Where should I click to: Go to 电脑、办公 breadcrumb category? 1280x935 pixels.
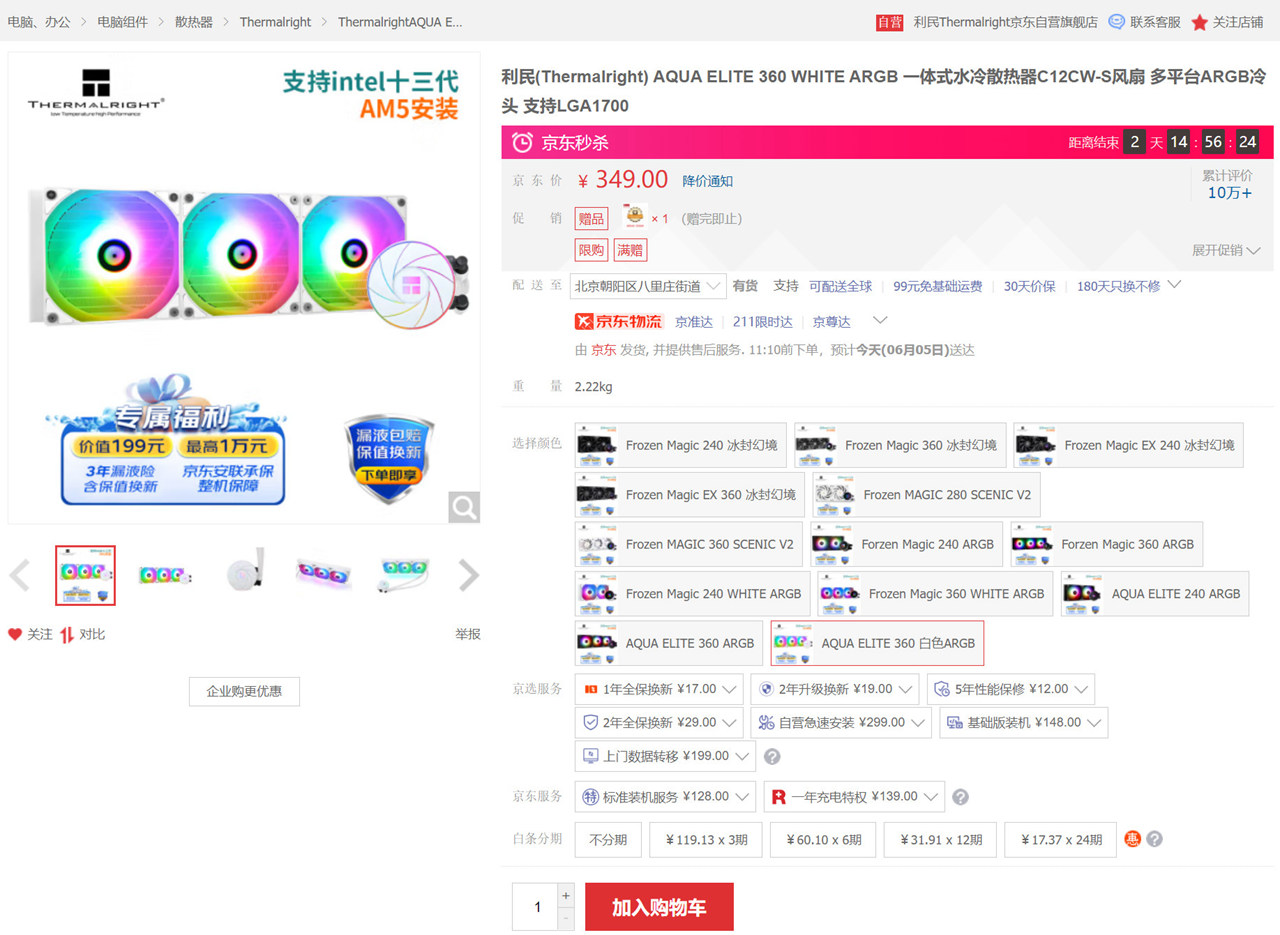click(39, 21)
